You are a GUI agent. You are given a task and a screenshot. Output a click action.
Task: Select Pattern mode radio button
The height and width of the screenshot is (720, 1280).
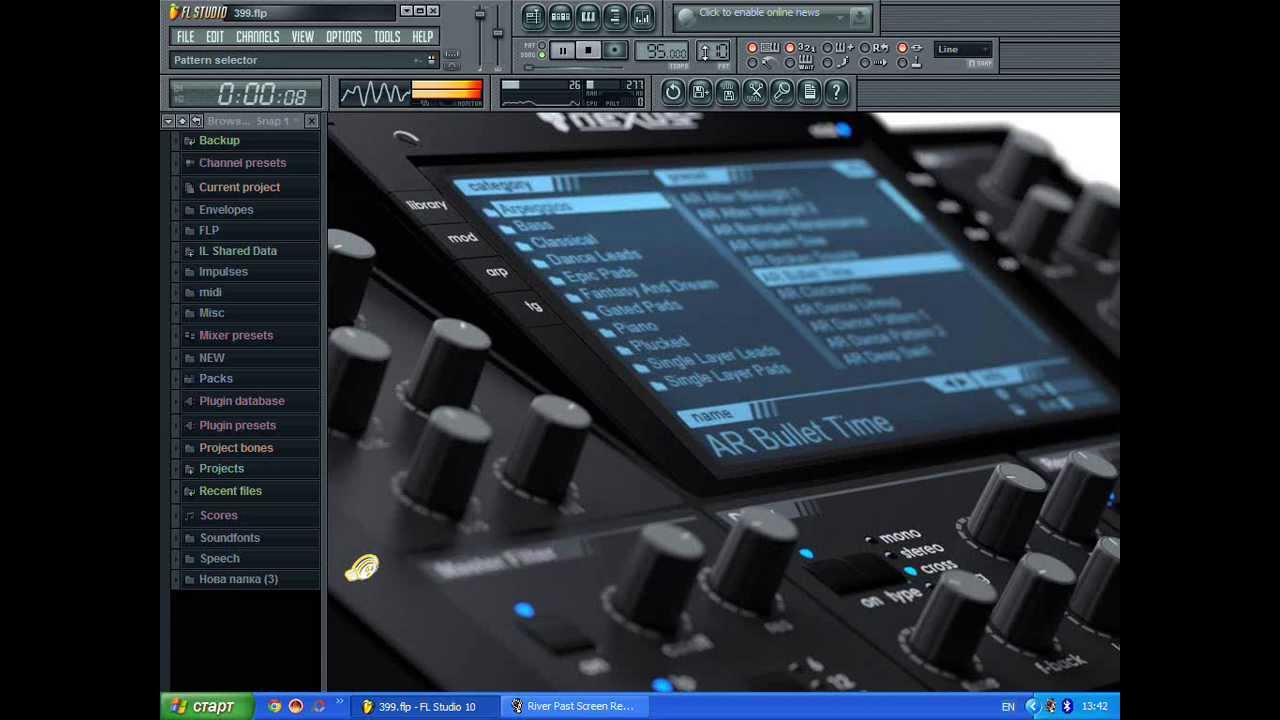(541, 44)
